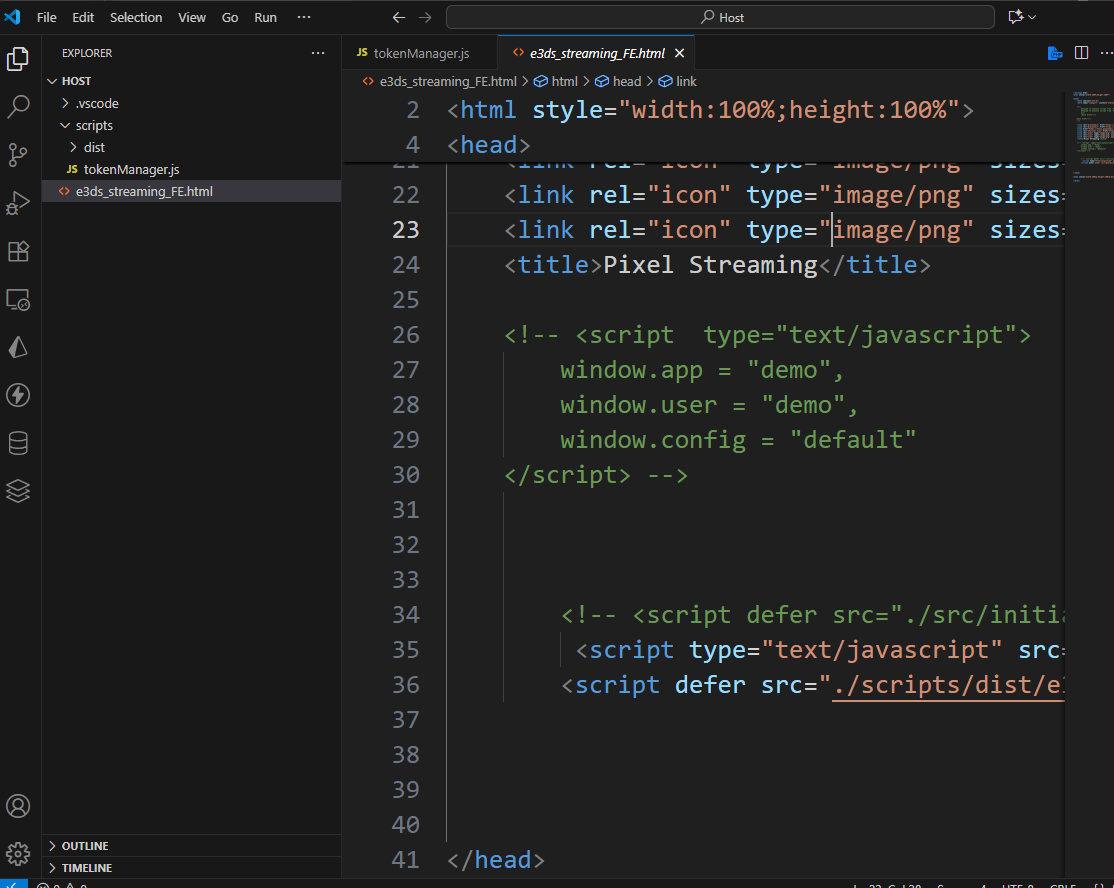Click the EXPLORER panel title
The height and width of the screenshot is (888, 1114).
coord(87,53)
